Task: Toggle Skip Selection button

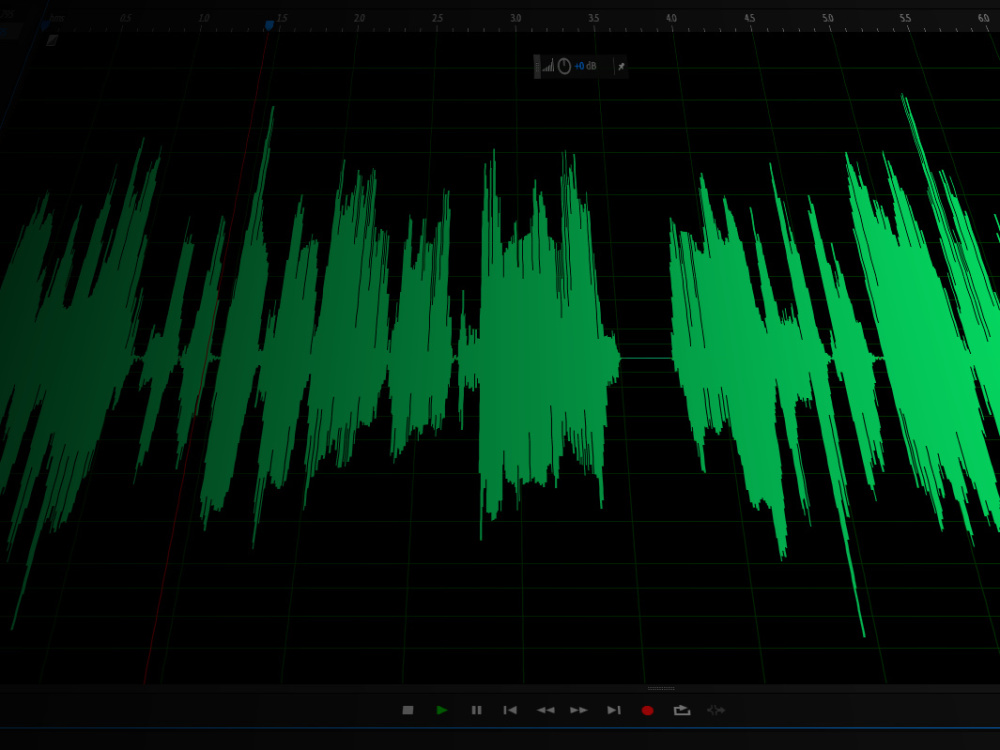Action: (716, 710)
